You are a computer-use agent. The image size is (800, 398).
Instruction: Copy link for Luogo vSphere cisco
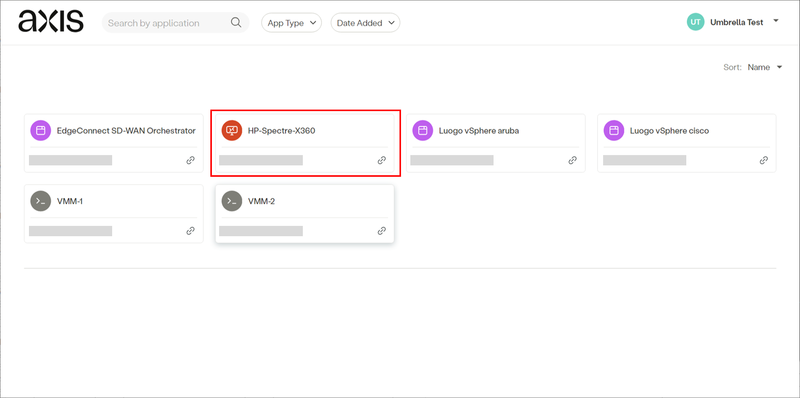click(x=764, y=160)
